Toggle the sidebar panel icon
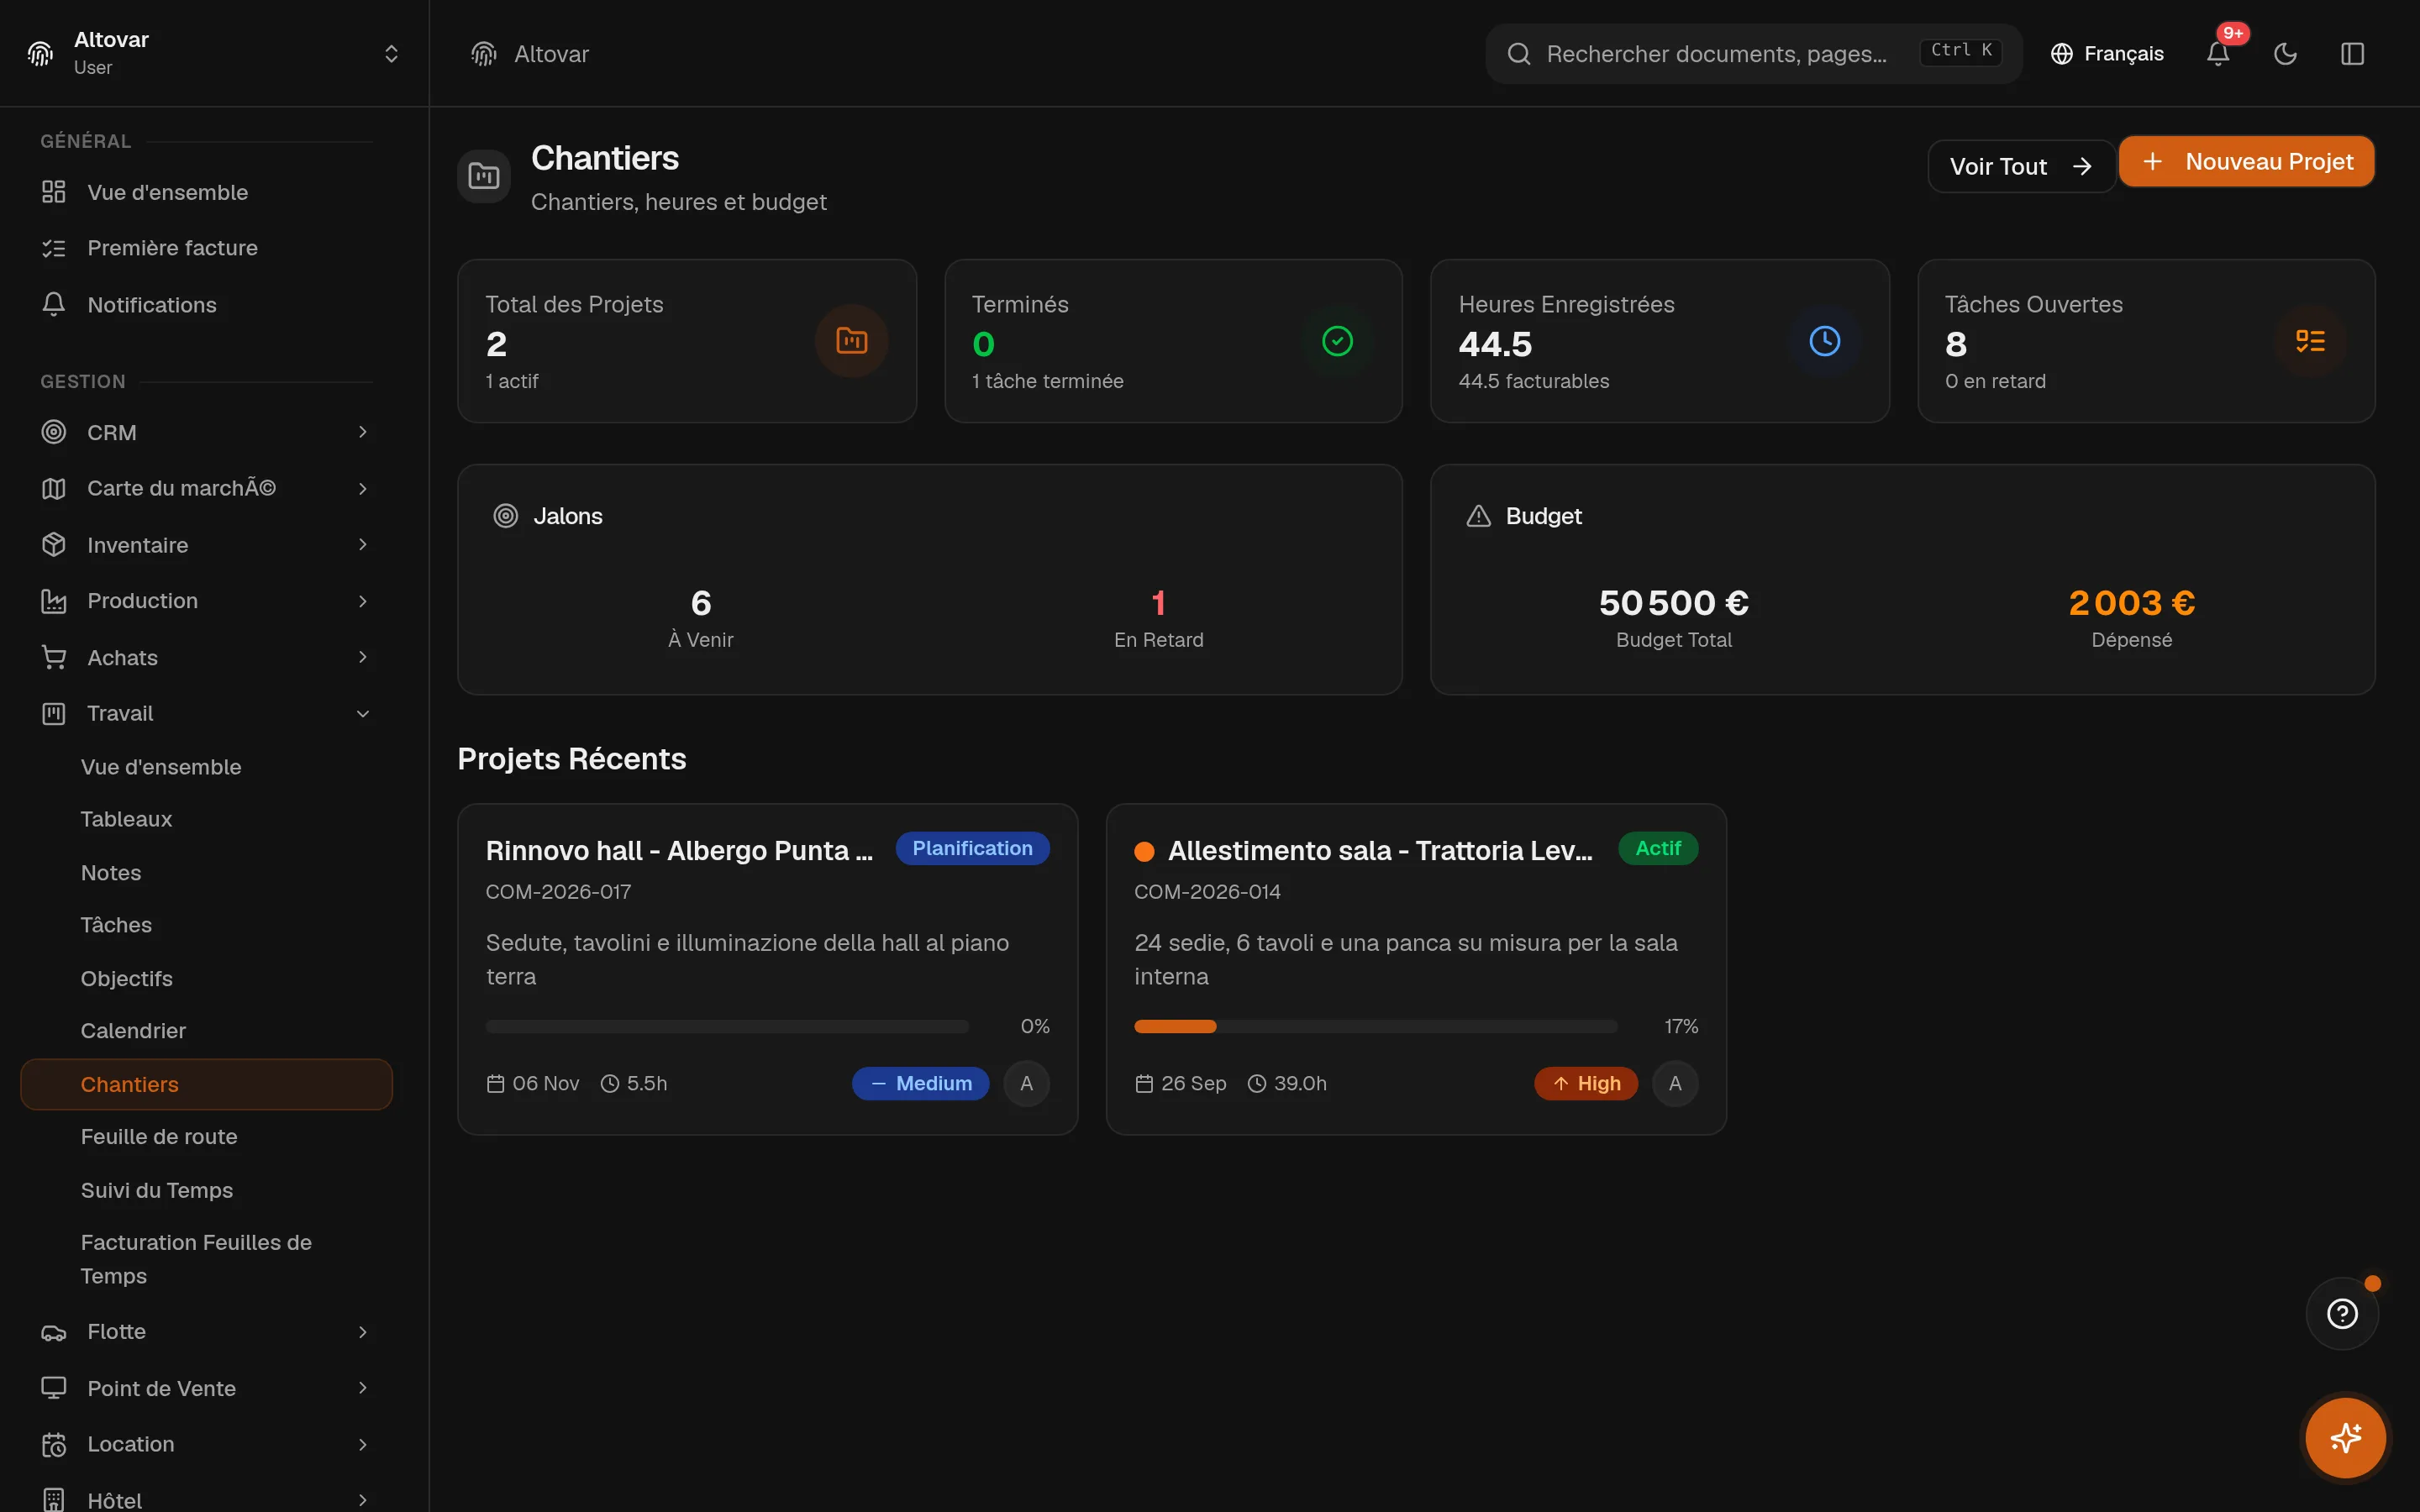The image size is (2420, 1512). point(2352,54)
